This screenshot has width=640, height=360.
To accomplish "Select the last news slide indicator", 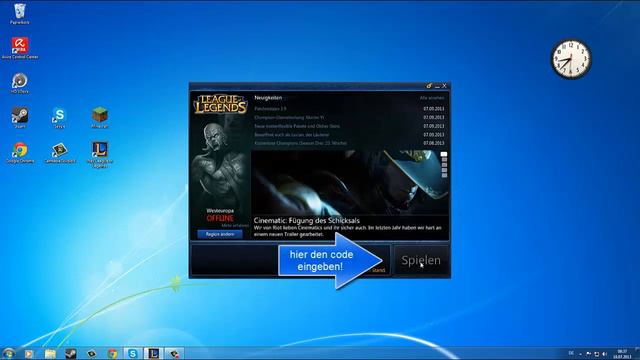I will (x=444, y=176).
